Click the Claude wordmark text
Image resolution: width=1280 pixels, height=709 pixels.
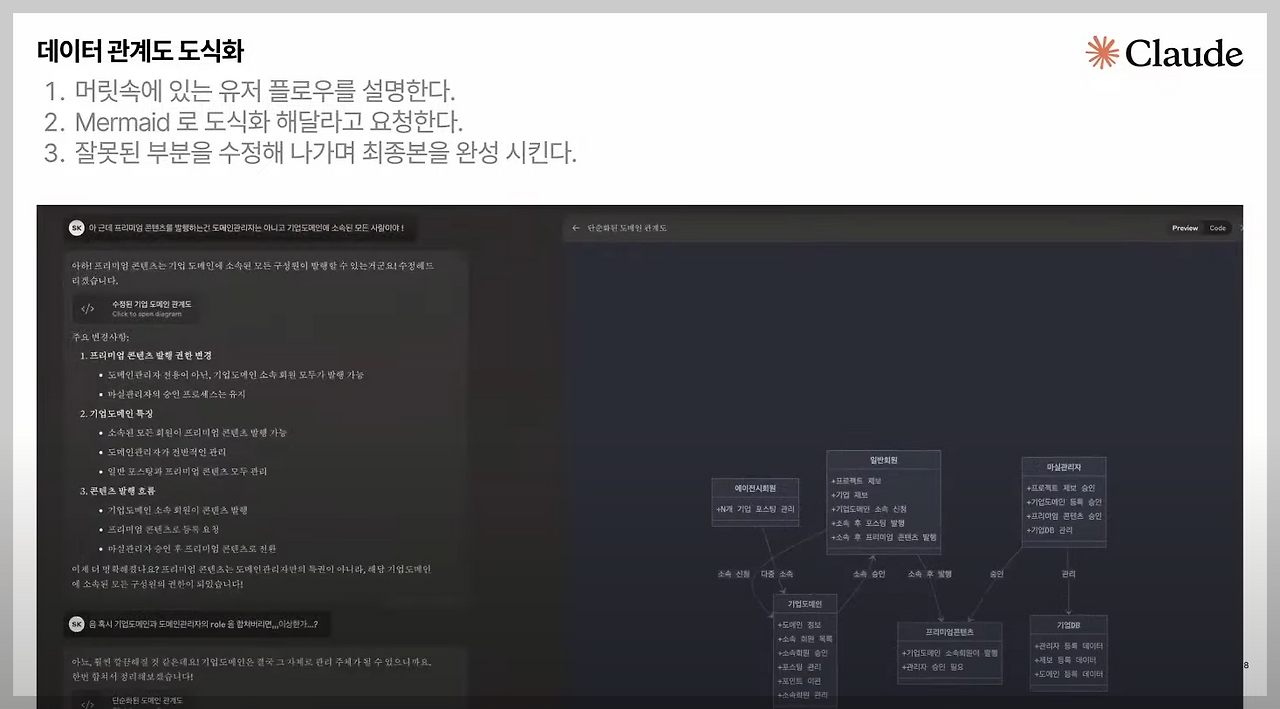[1185, 53]
